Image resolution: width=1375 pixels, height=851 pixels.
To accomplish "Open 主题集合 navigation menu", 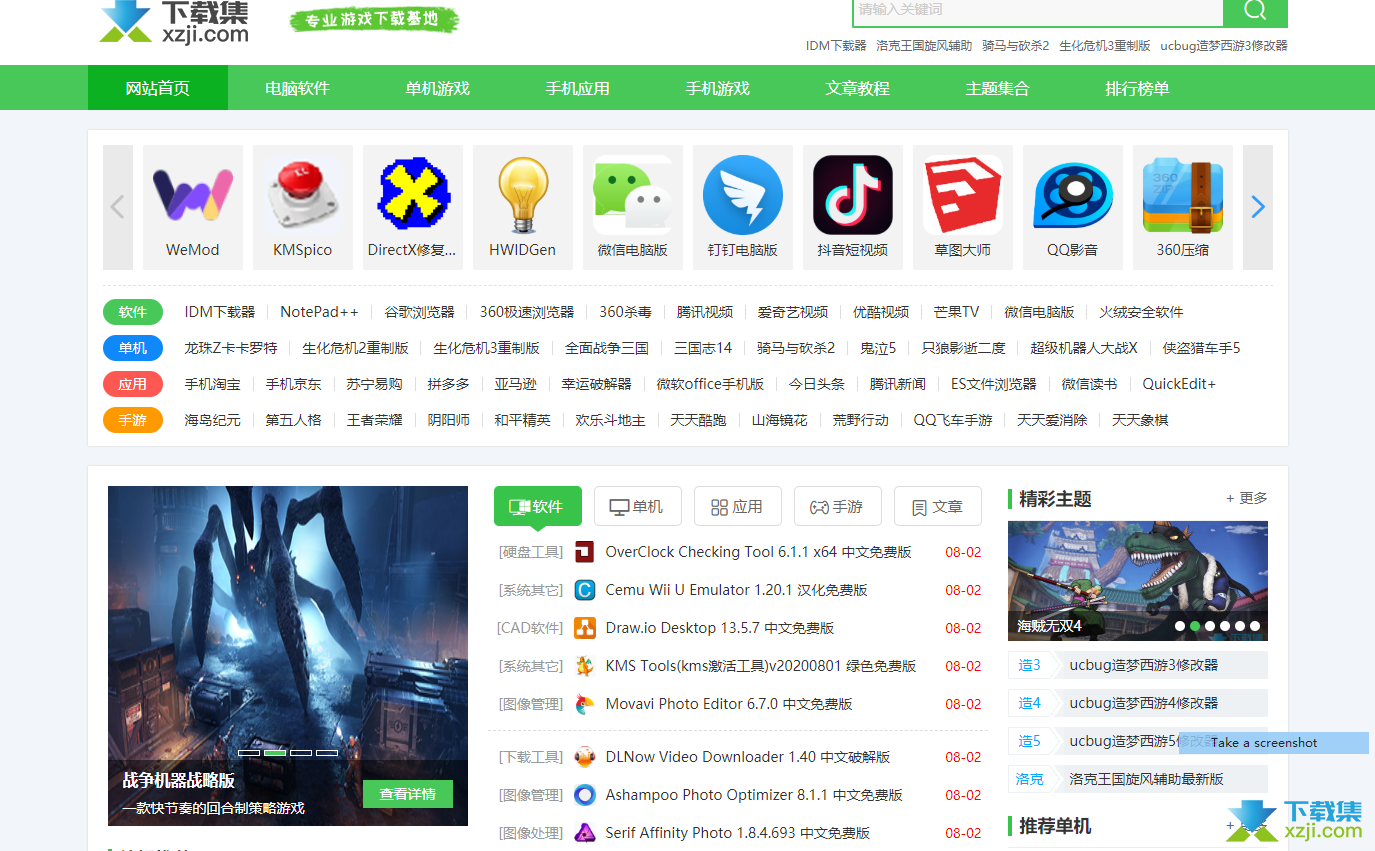I will point(997,88).
